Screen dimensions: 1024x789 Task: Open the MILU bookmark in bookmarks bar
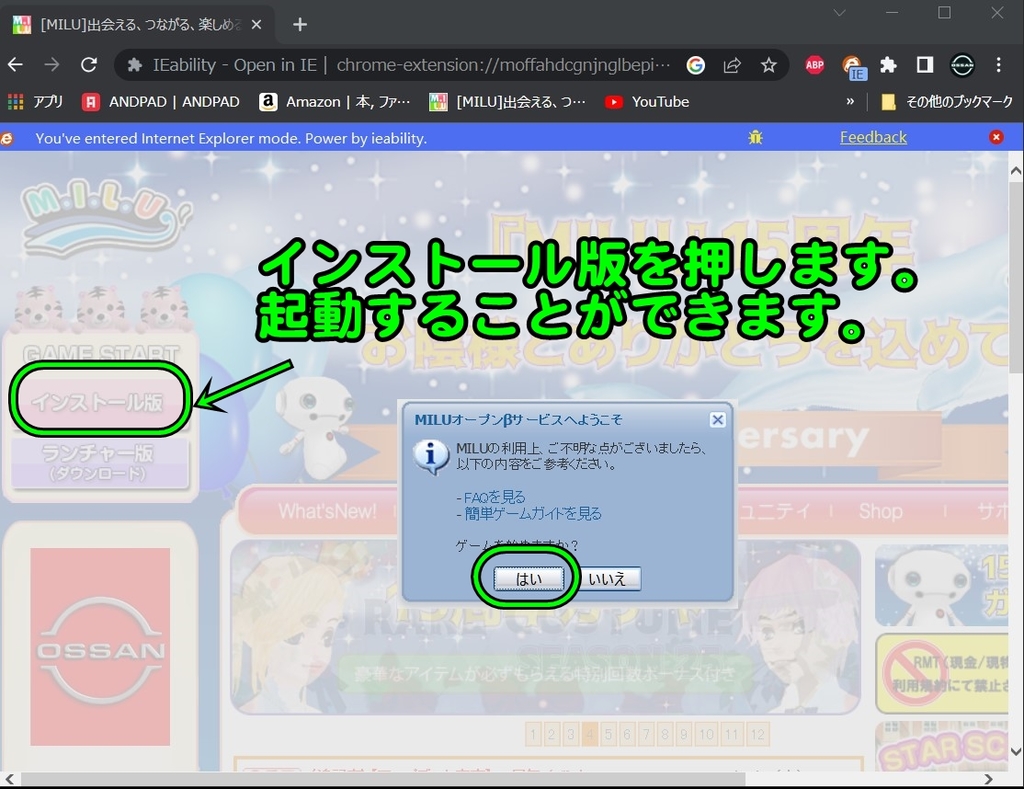pyautogui.click(x=507, y=102)
